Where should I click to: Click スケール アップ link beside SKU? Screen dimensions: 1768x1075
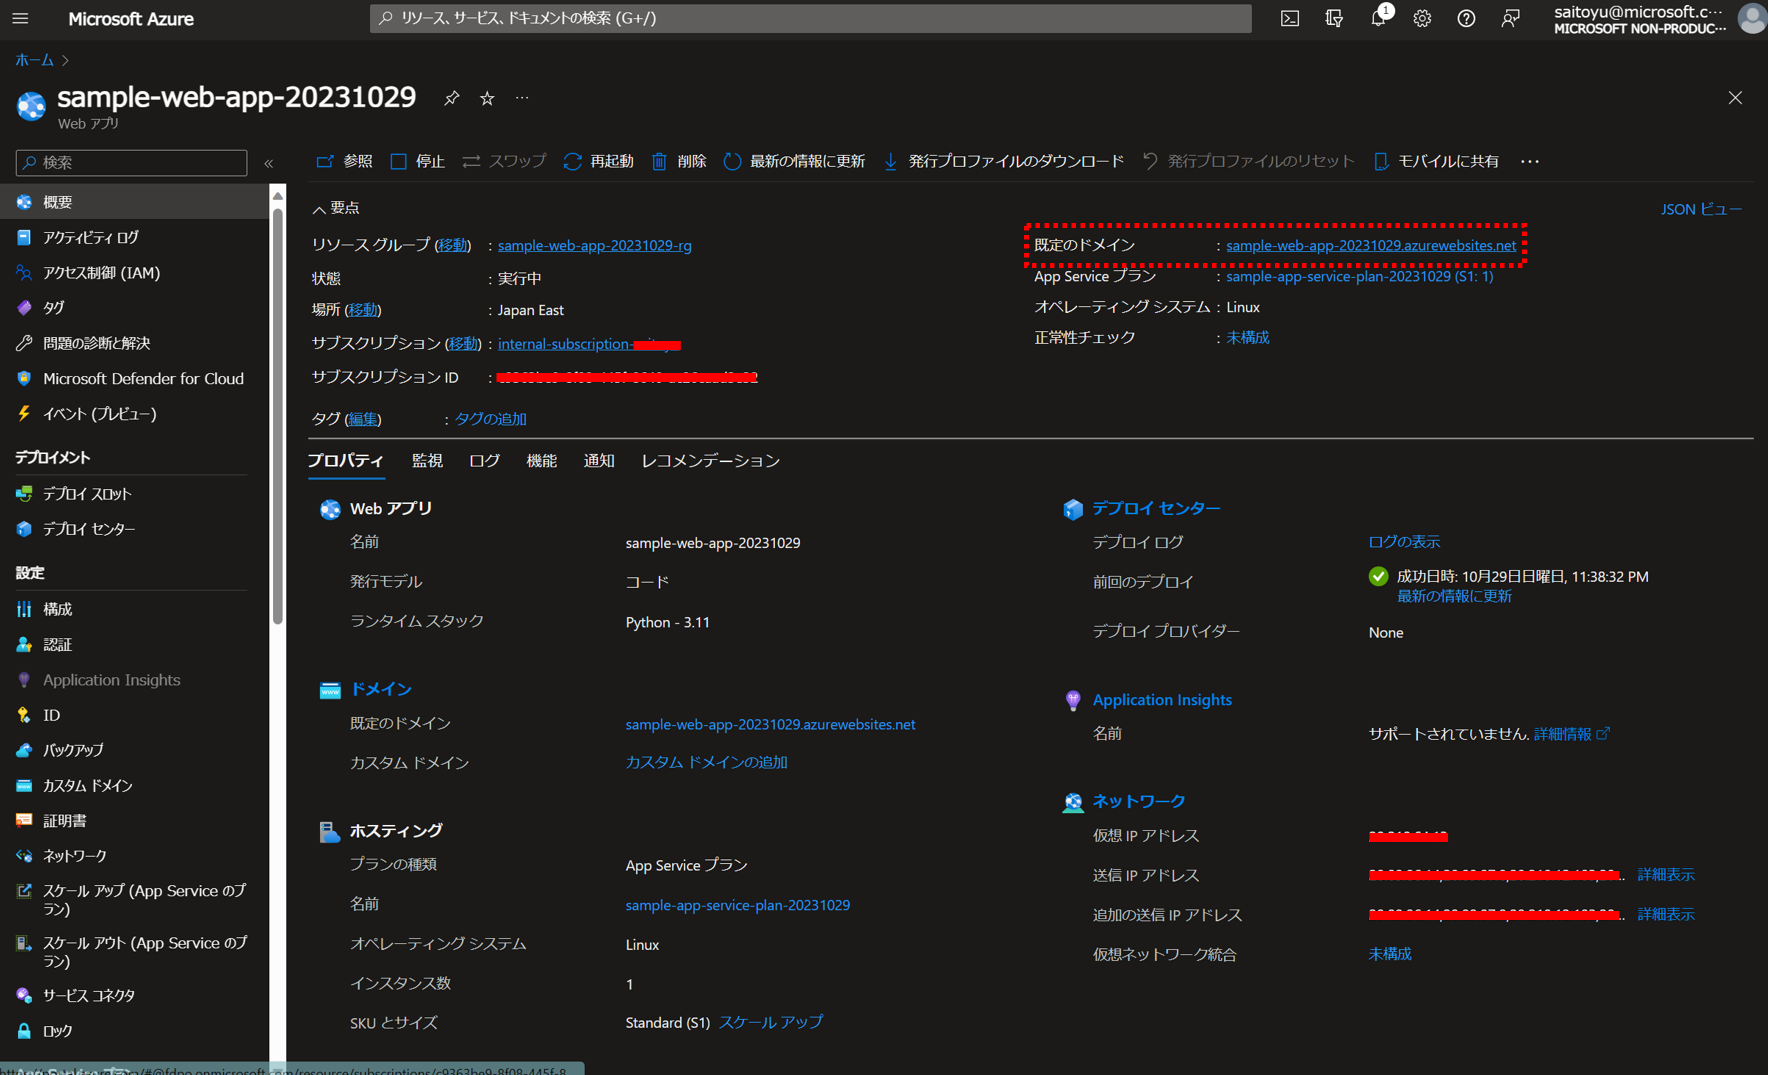click(771, 1022)
